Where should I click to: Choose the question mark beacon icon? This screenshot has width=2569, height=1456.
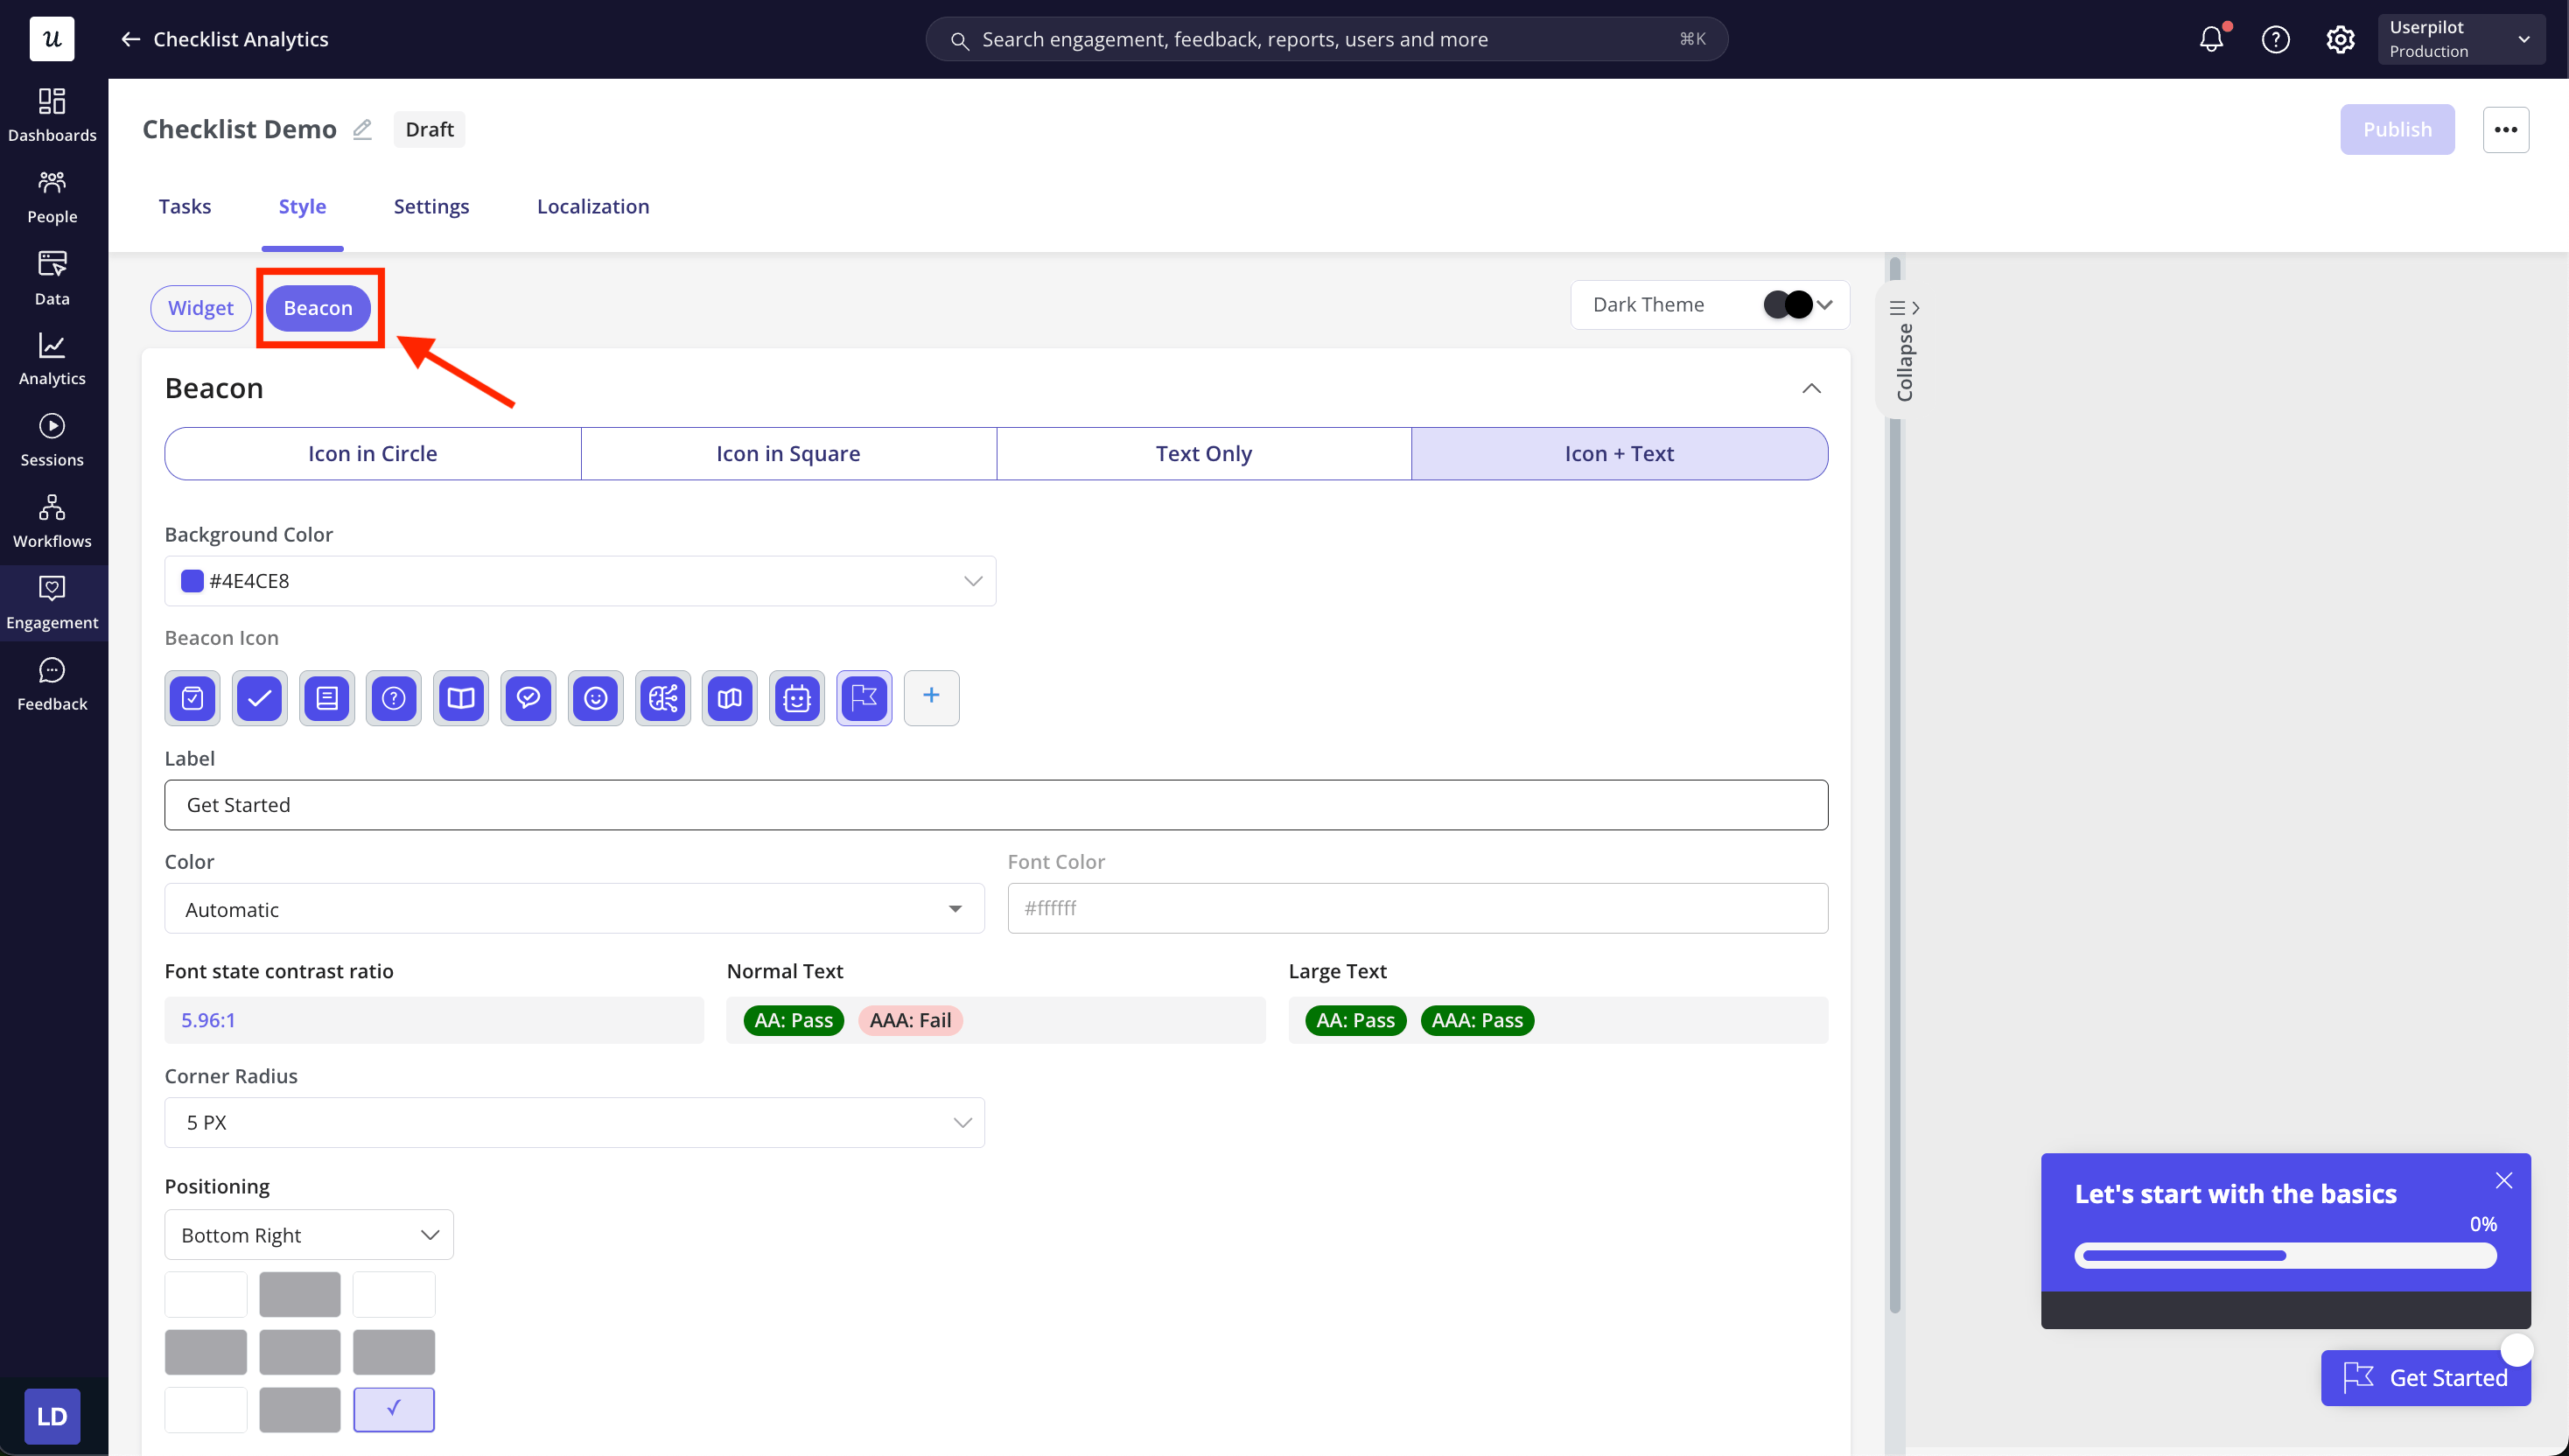point(394,698)
